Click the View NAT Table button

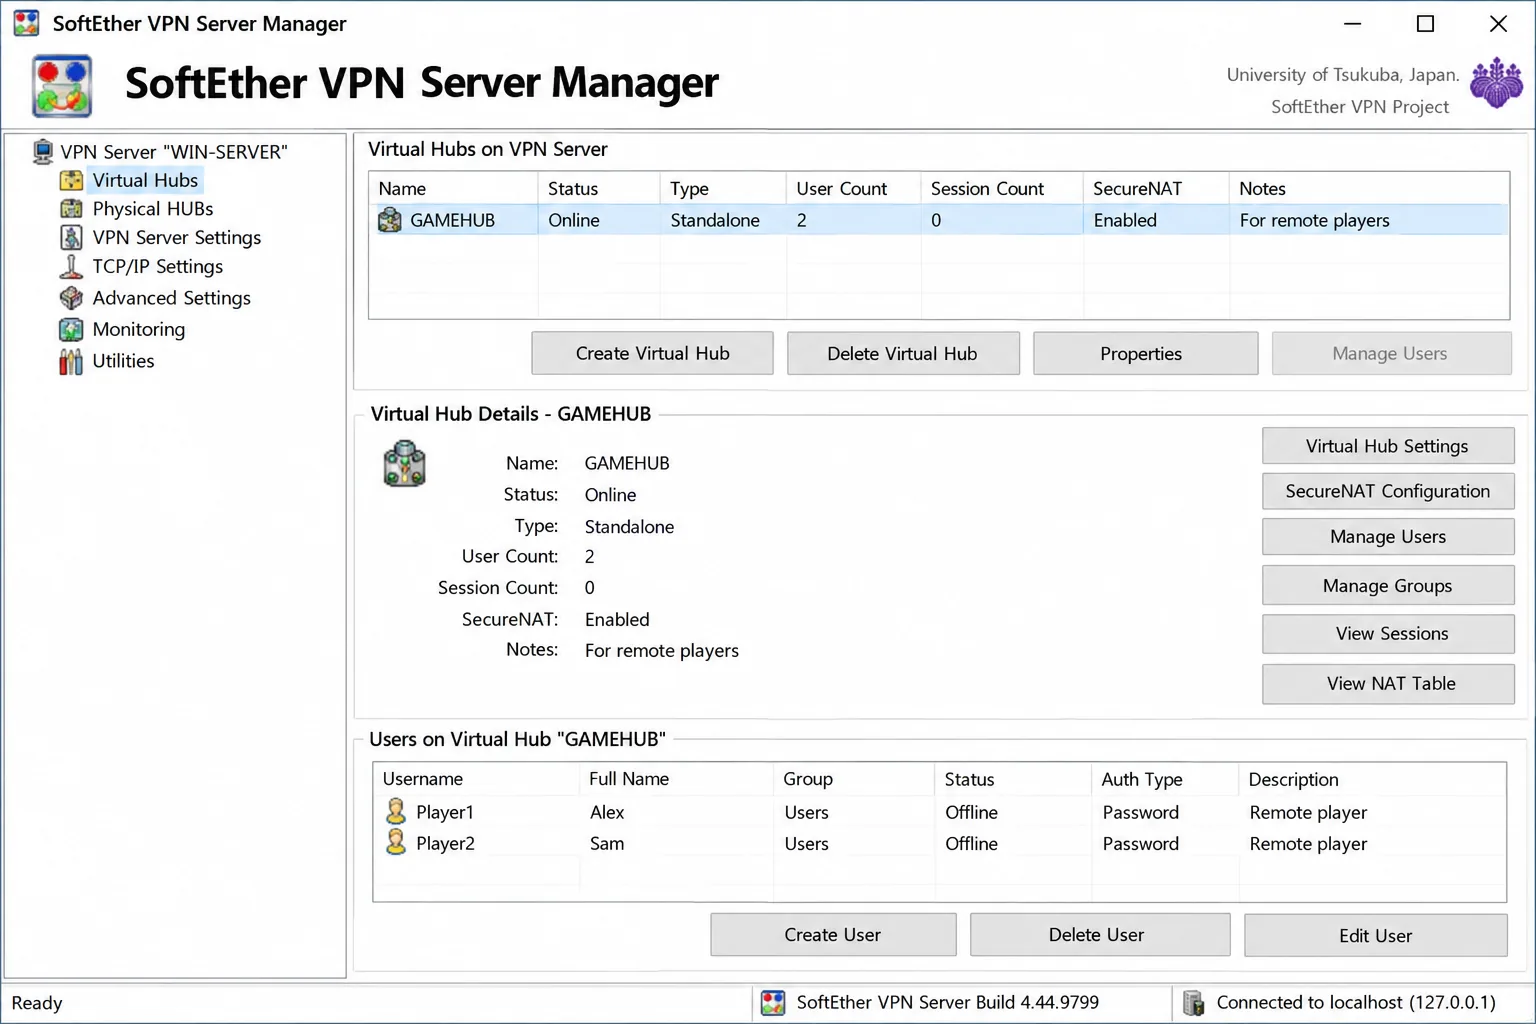(1388, 684)
